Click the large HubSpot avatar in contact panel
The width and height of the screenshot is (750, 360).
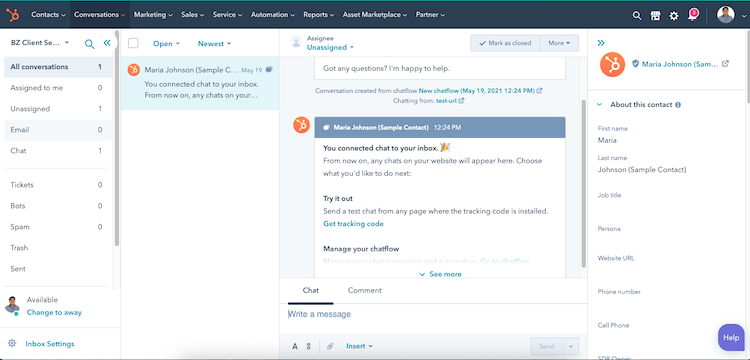pos(612,64)
